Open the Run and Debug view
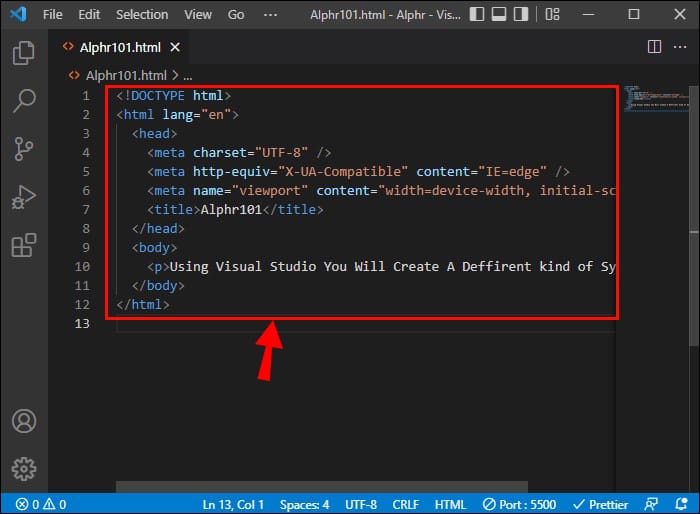The height and width of the screenshot is (514, 700). pyautogui.click(x=24, y=197)
